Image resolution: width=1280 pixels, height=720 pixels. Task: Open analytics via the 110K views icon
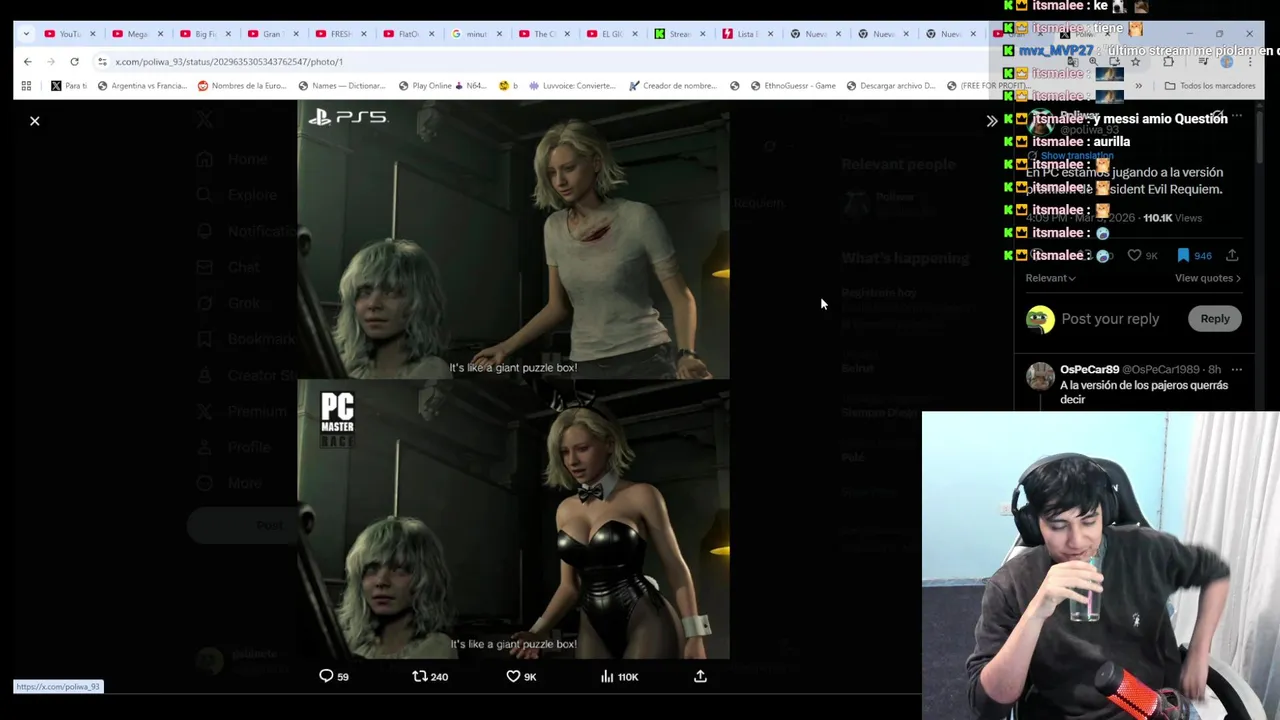click(619, 677)
